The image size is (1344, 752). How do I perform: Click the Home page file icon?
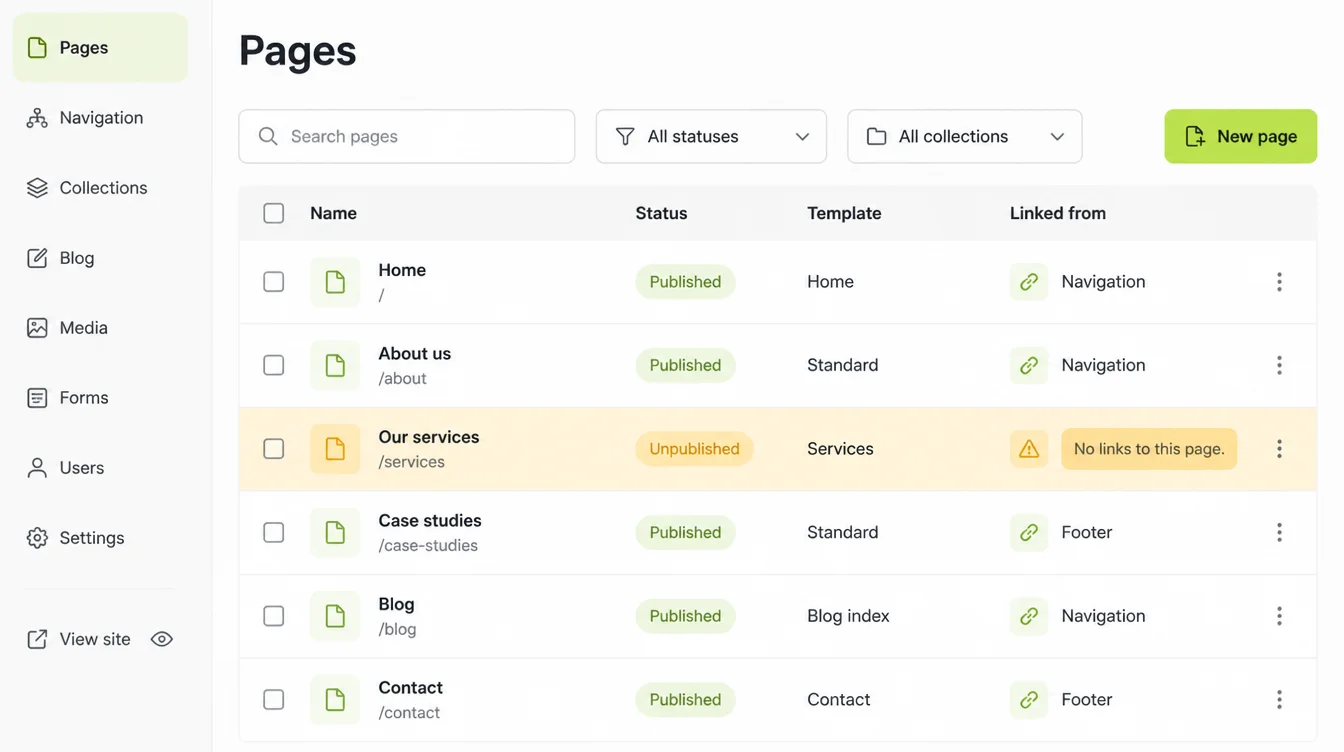pyautogui.click(x=335, y=282)
